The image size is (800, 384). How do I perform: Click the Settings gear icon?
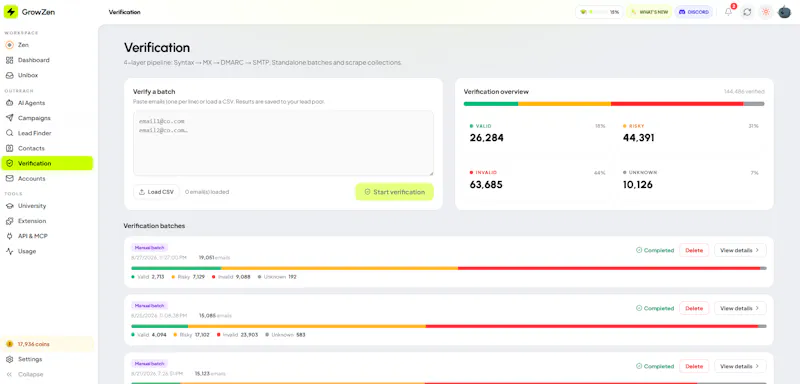(9, 360)
